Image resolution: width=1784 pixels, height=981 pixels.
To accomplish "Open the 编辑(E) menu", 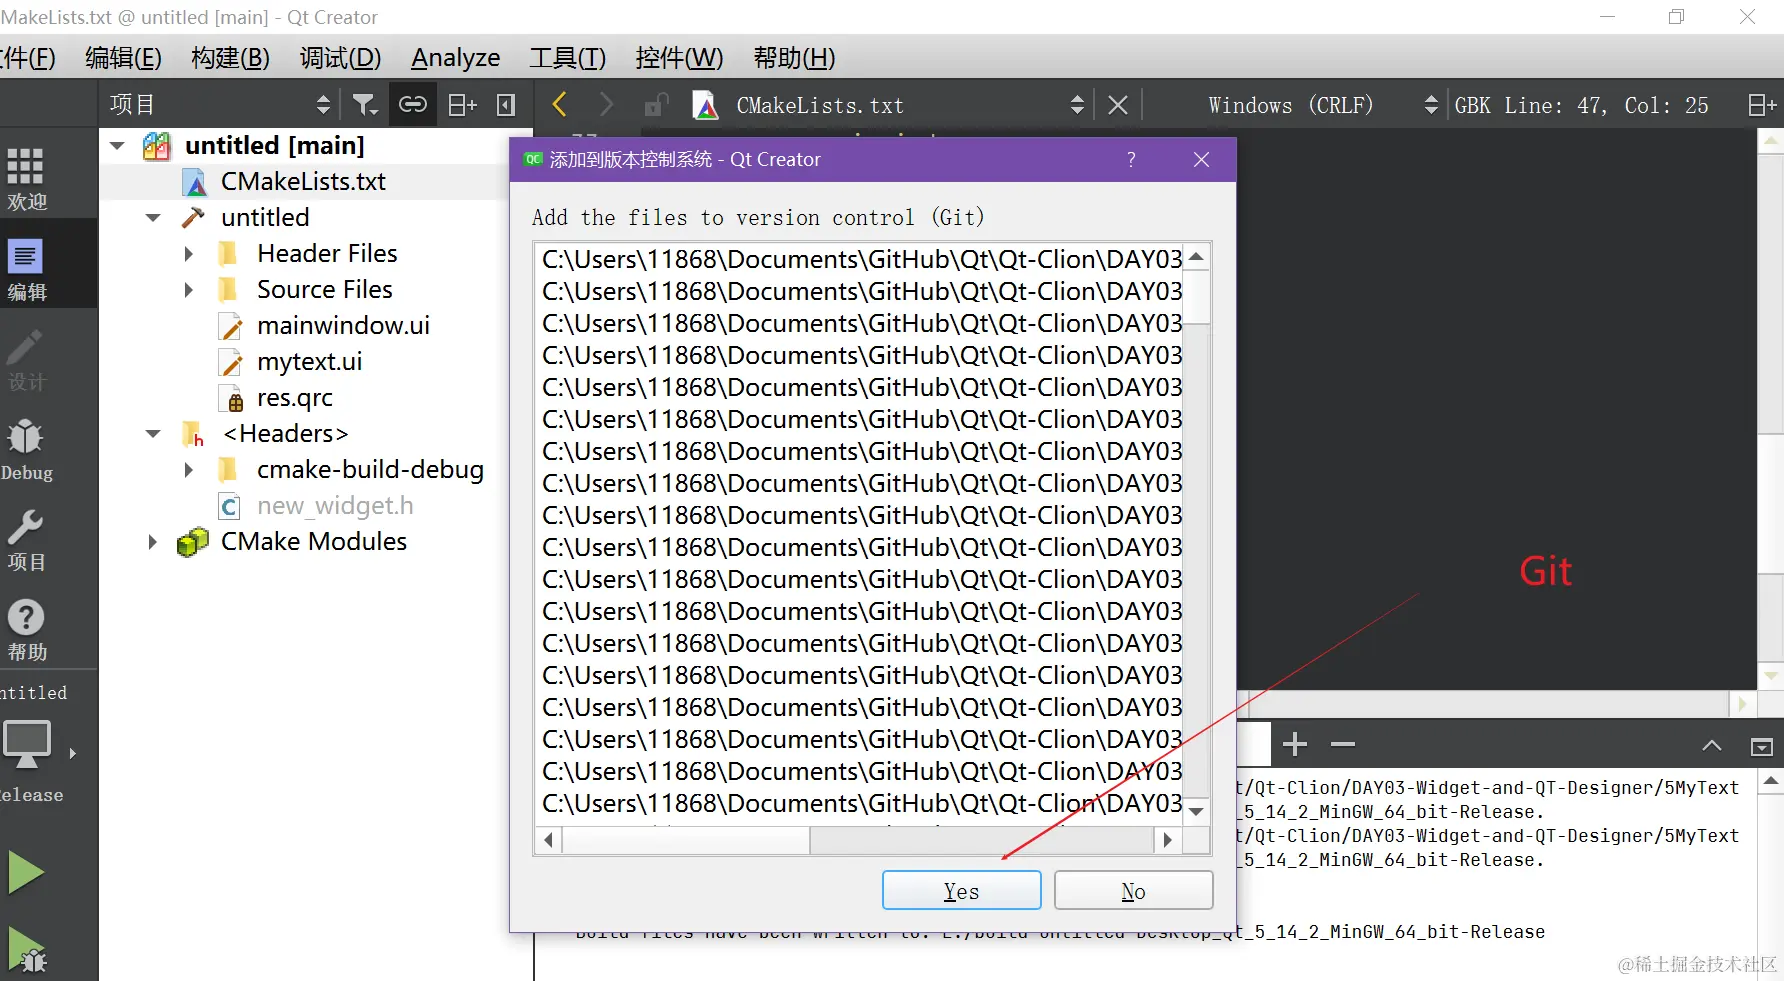I will click(x=123, y=58).
